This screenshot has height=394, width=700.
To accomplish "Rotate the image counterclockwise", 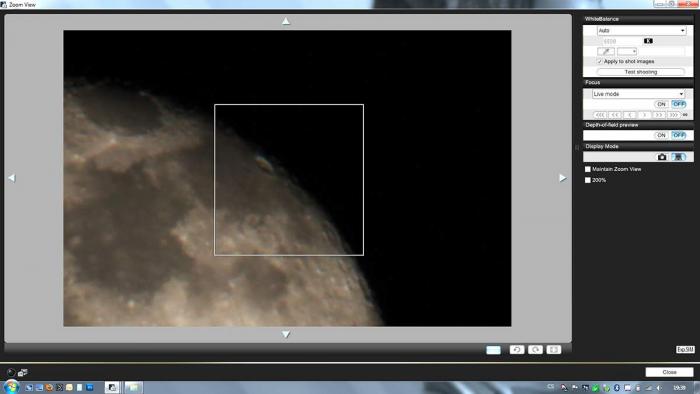I will (x=517, y=349).
